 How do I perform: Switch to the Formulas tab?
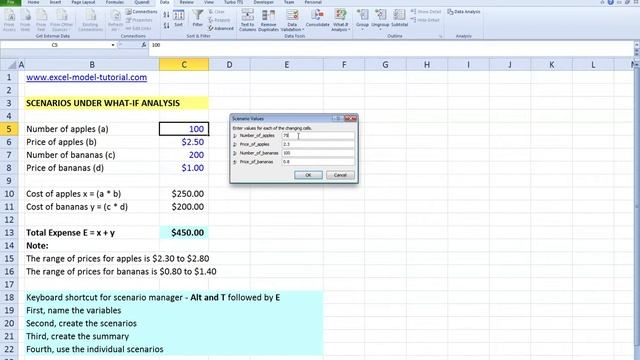click(x=115, y=2)
